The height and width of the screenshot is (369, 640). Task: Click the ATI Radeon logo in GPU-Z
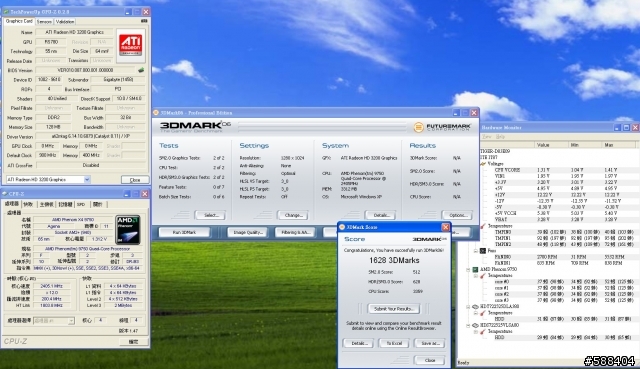pyautogui.click(x=130, y=45)
